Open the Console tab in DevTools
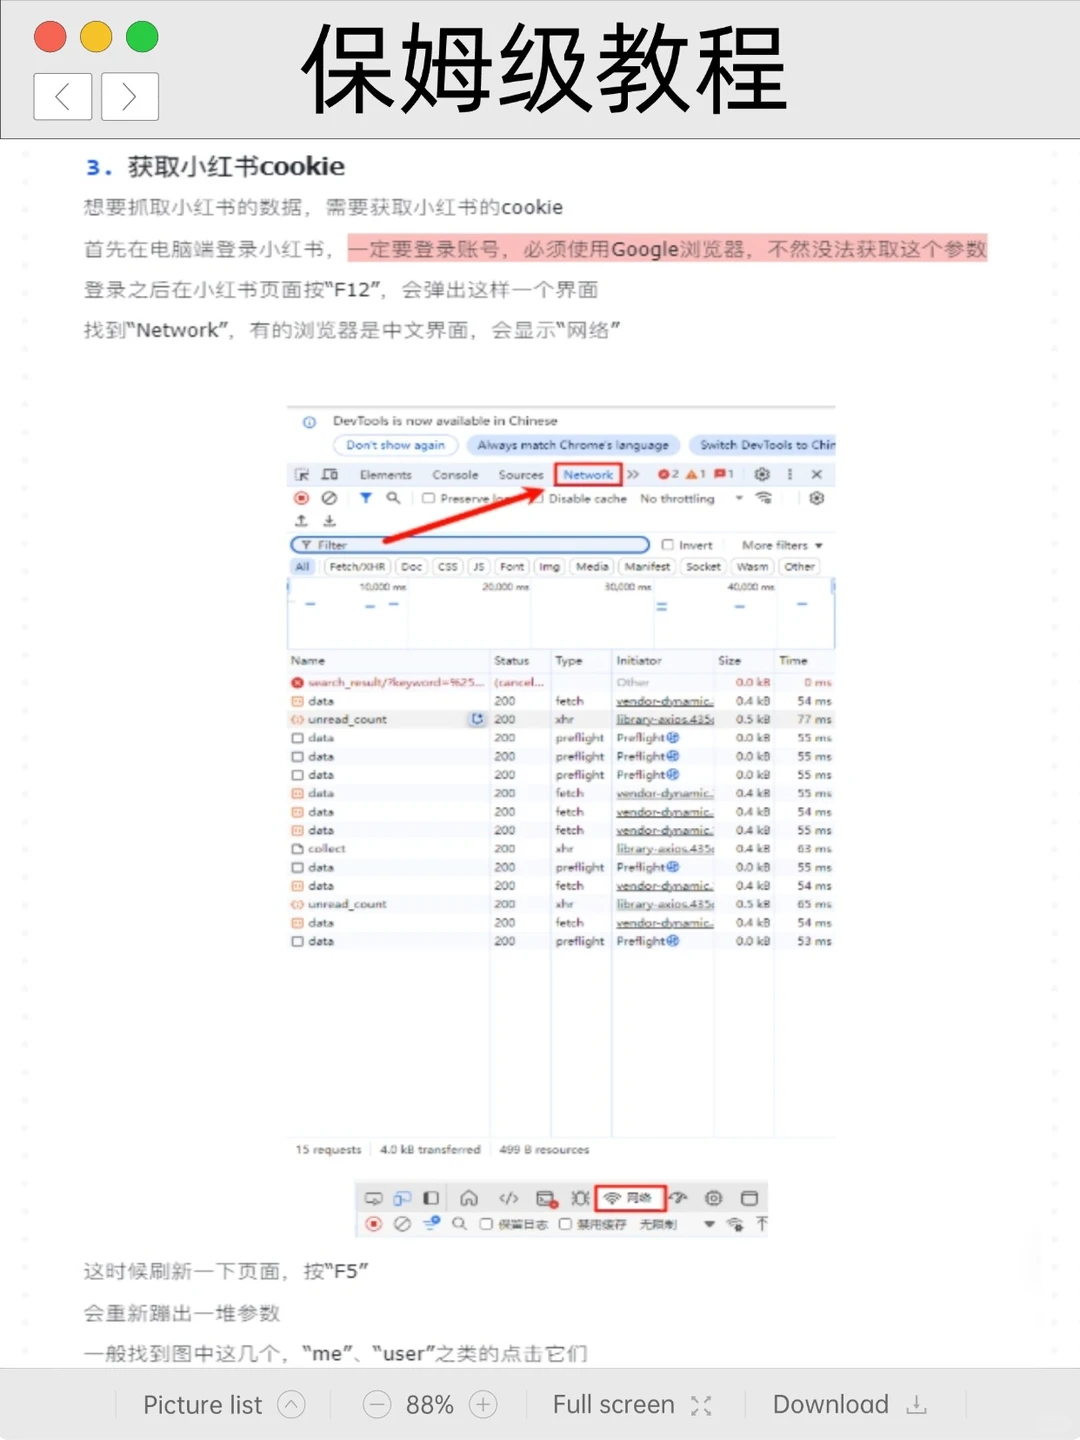This screenshot has height=1440, width=1080. click(455, 475)
